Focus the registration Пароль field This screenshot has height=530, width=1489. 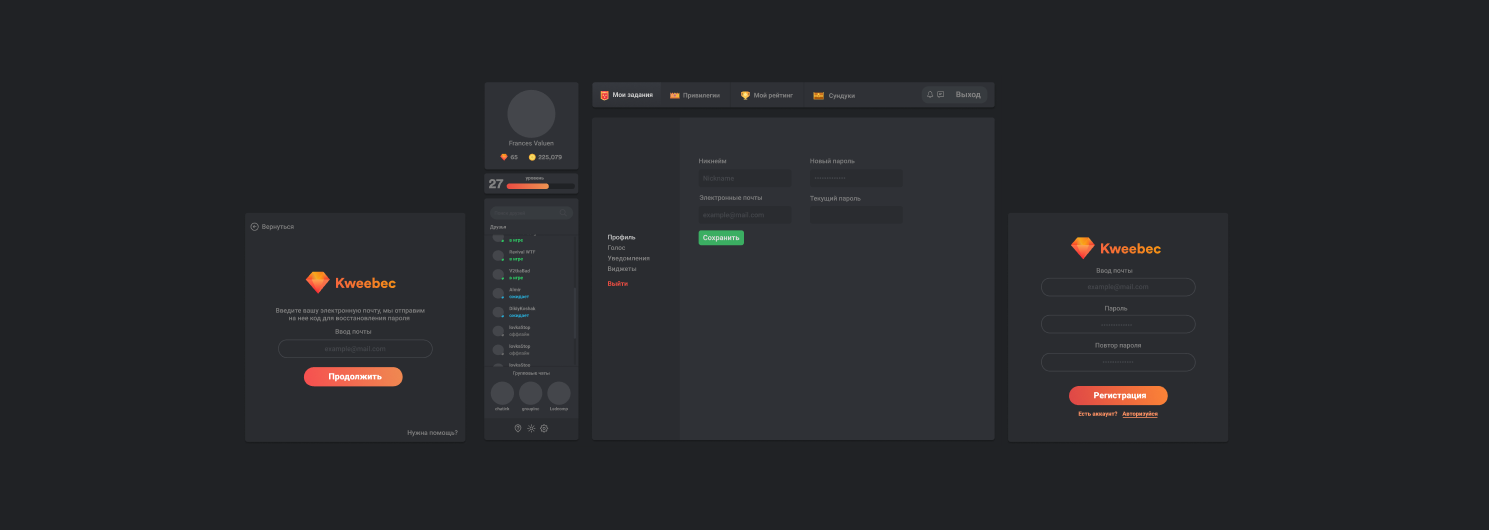(x=1118, y=324)
